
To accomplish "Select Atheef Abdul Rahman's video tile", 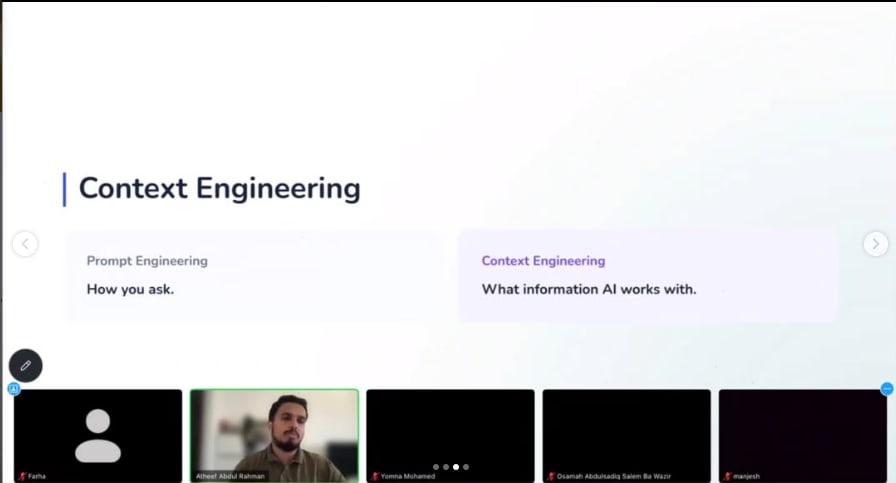I will pos(274,436).
